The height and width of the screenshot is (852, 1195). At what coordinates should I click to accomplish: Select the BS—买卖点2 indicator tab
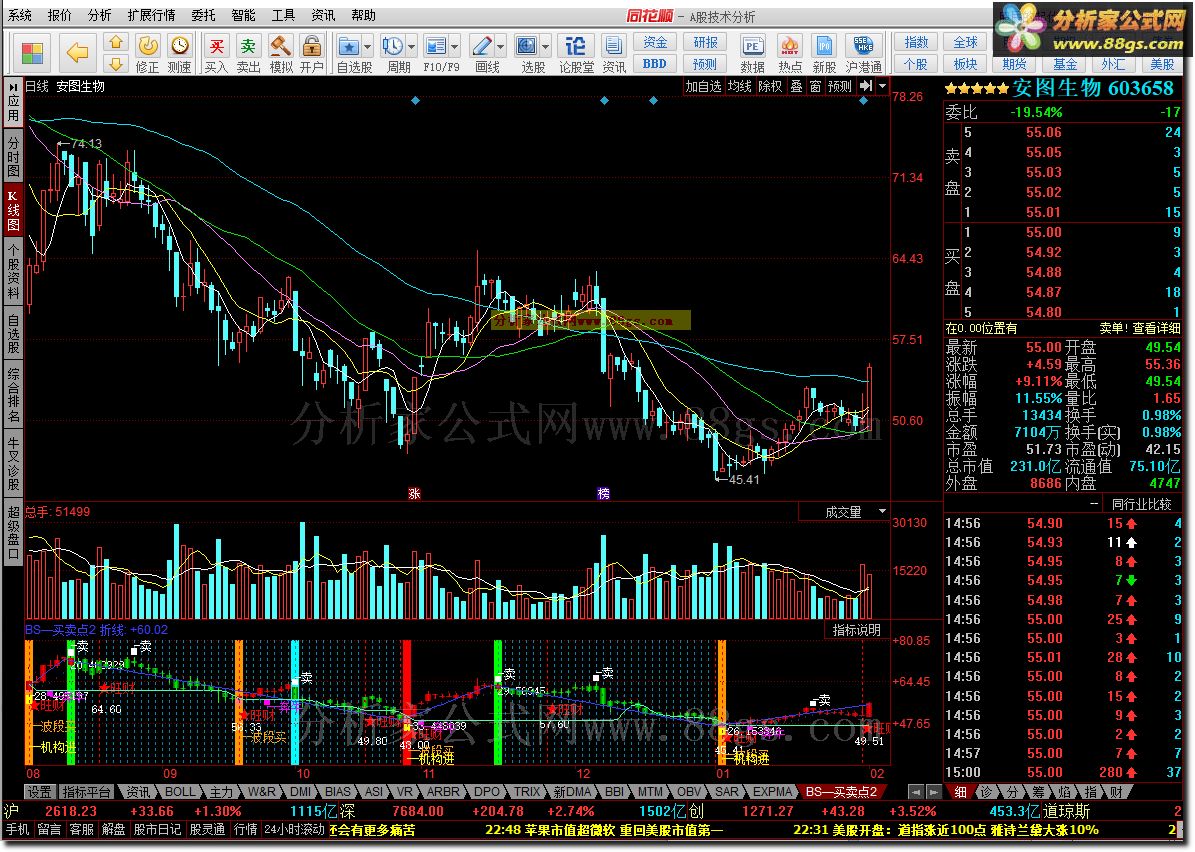(841, 793)
